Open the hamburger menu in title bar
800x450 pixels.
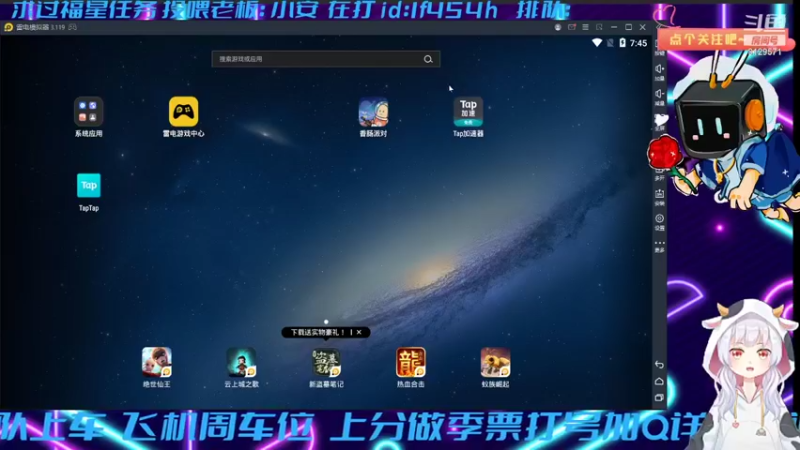coord(585,27)
